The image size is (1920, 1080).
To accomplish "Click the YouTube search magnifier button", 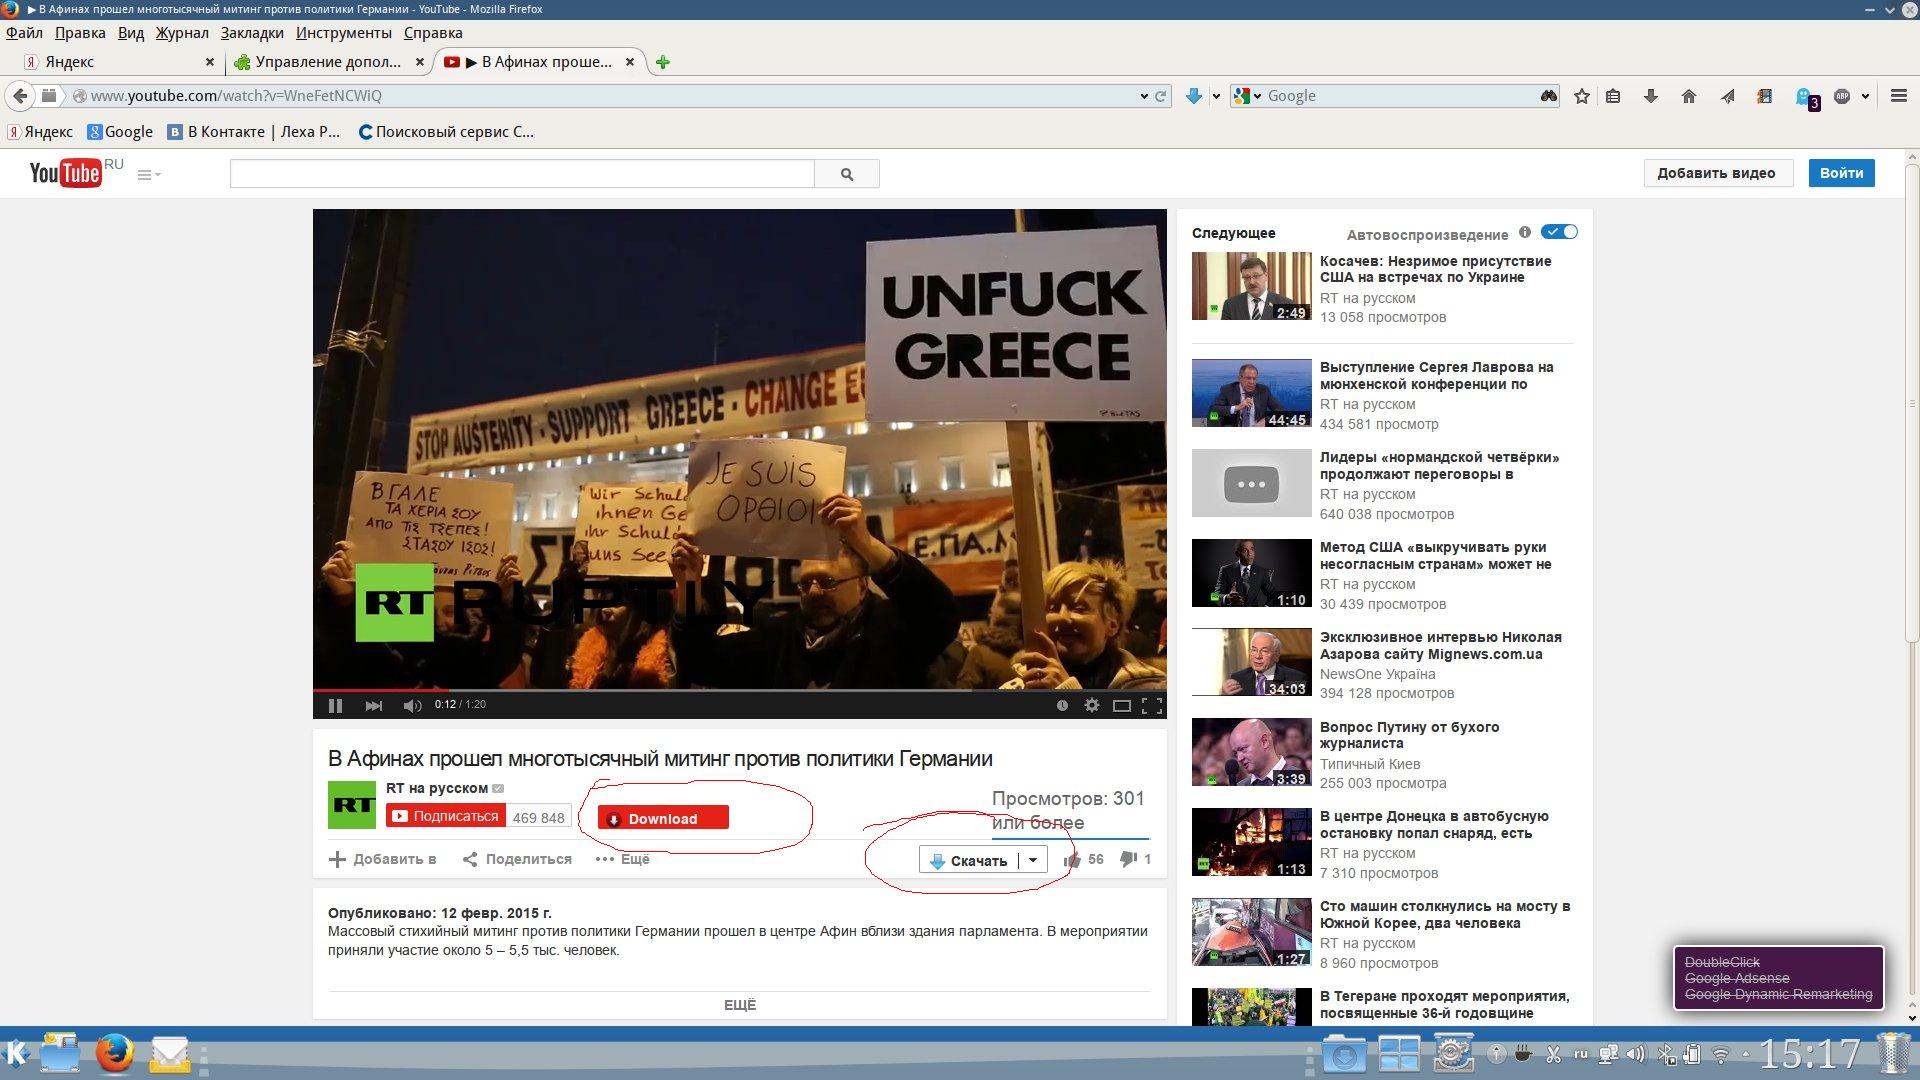I will (x=847, y=174).
